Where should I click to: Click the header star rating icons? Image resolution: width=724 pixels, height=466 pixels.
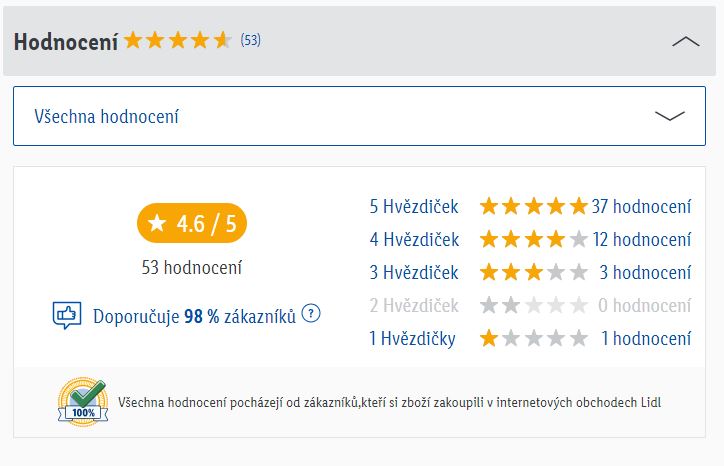coord(177,41)
